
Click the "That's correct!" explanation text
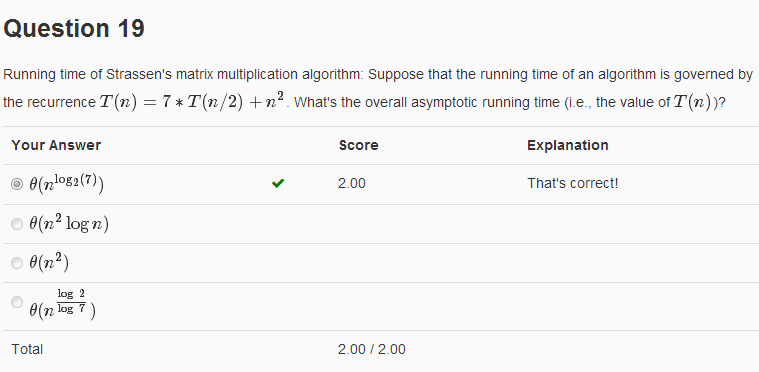573,183
